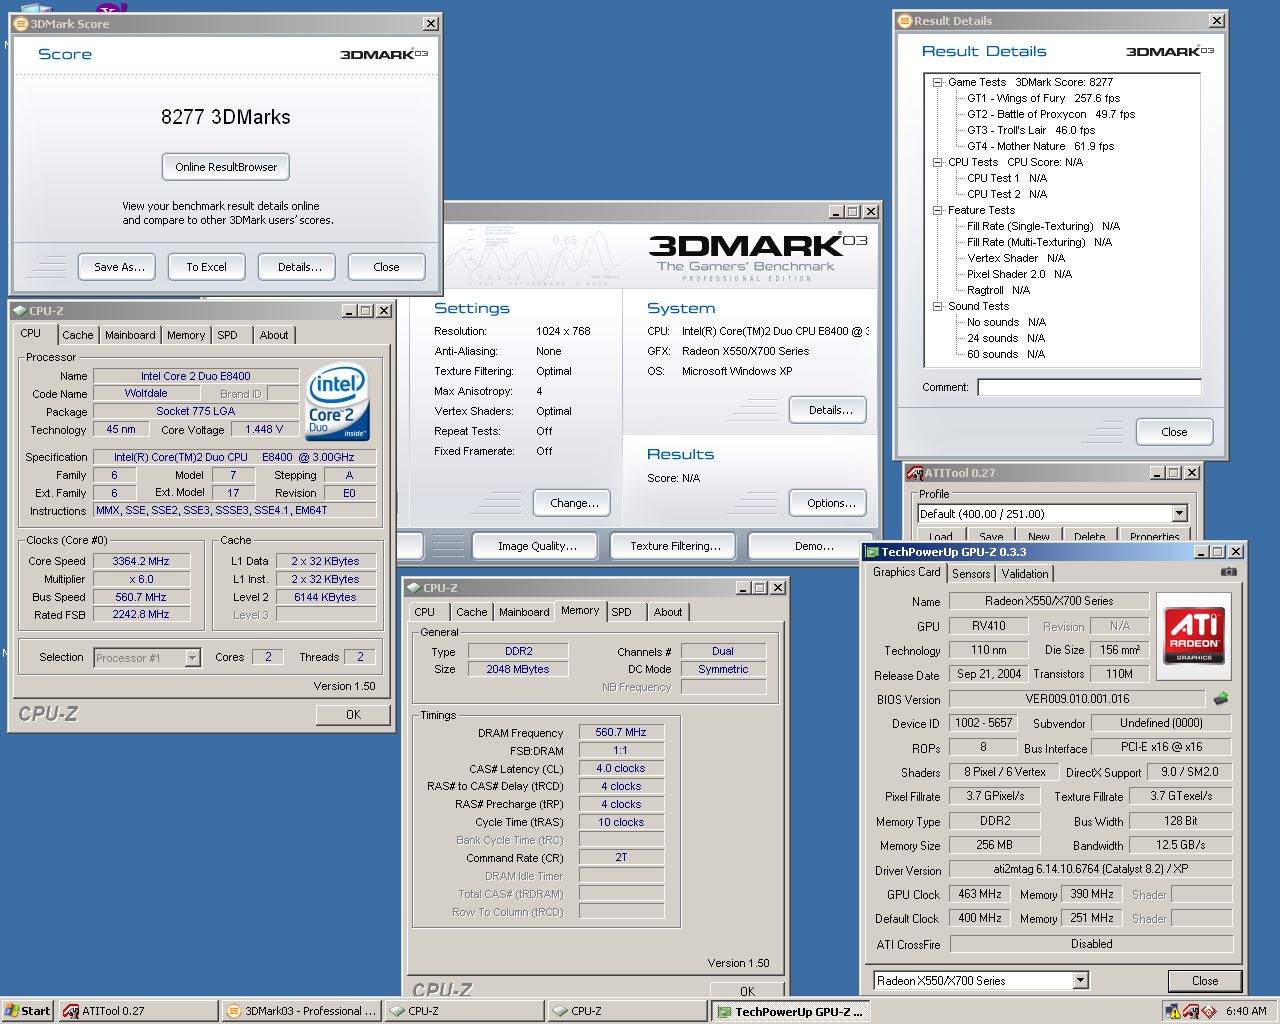The height and width of the screenshot is (1024, 1280).
Task: Click the 3DMark Score title bar icon
Action: (x=20, y=23)
